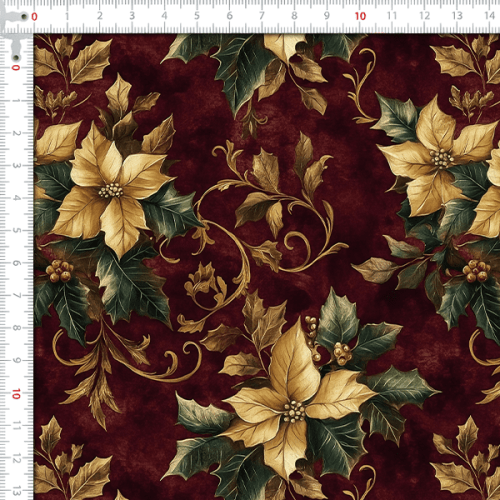Click the number 5 on the horizontal ruler
The width and height of the screenshot is (500, 500).
click(x=197, y=16)
